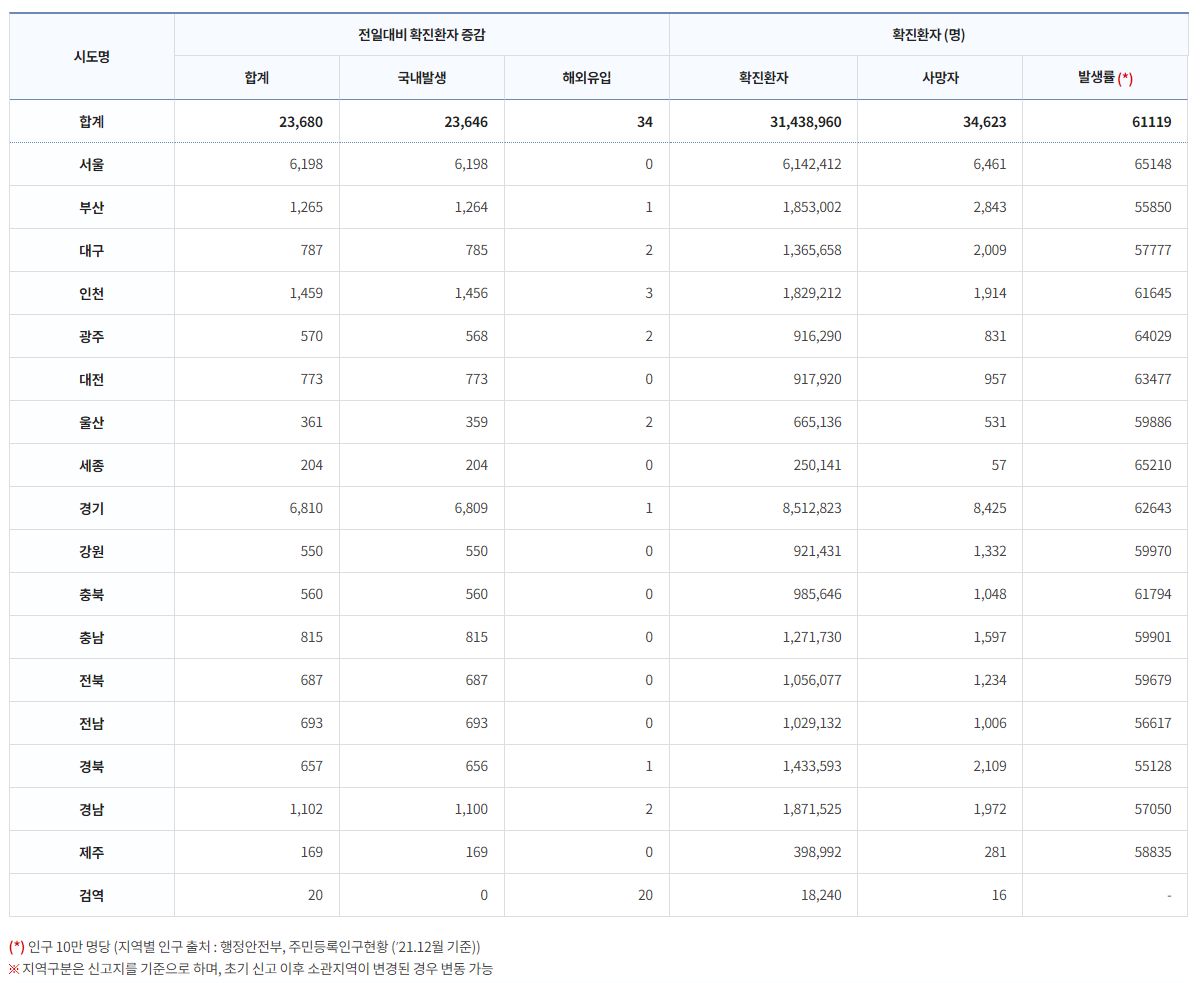
Task: Click the 검역 row label
Action: click(x=92, y=895)
